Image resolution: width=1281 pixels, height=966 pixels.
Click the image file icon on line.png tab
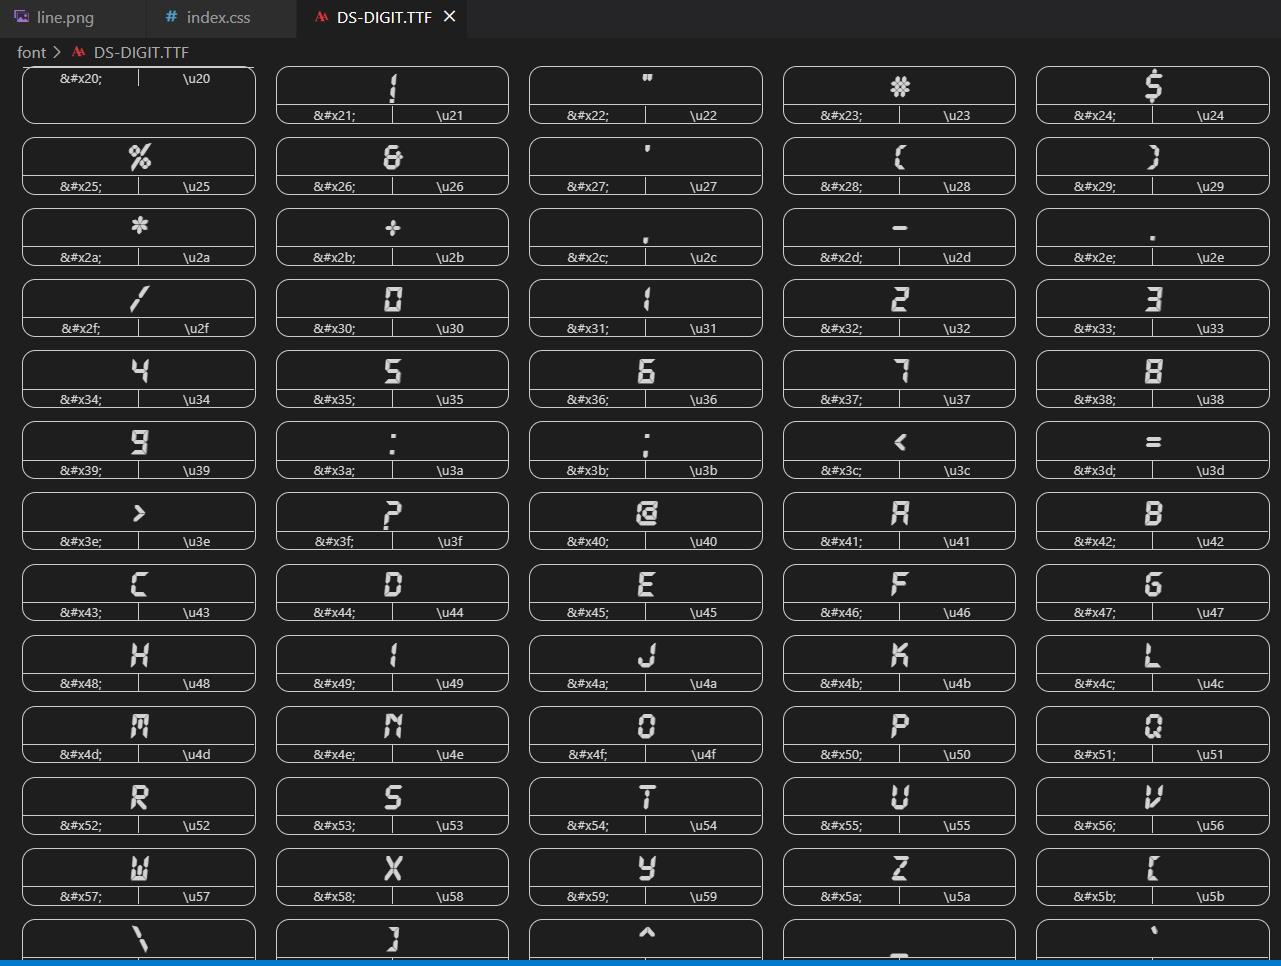tap(21, 17)
